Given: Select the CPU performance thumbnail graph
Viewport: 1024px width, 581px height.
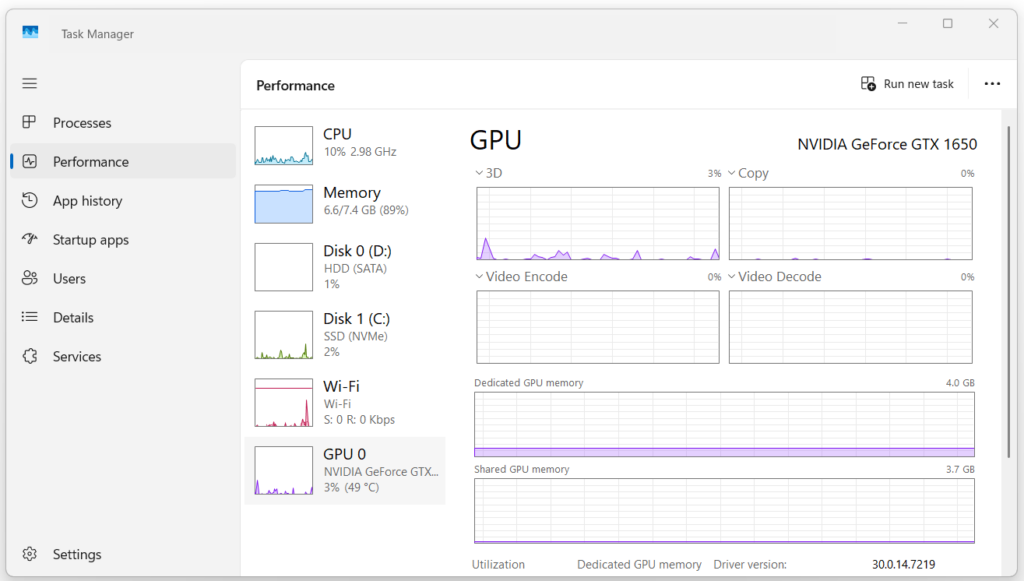Looking at the screenshot, I should coord(283,145).
